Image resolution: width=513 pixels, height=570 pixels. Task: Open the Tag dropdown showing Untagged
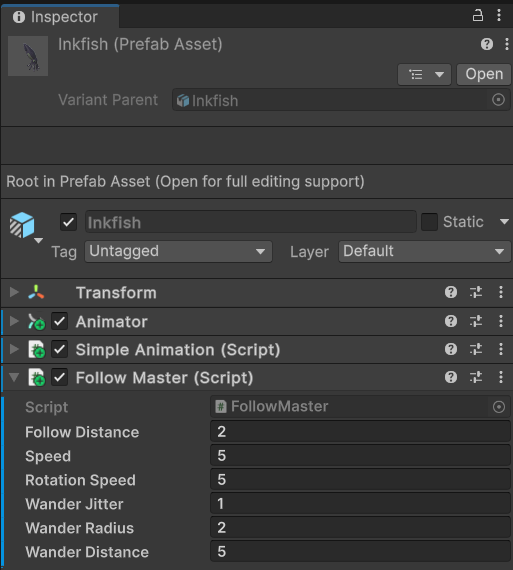(x=178, y=251)
